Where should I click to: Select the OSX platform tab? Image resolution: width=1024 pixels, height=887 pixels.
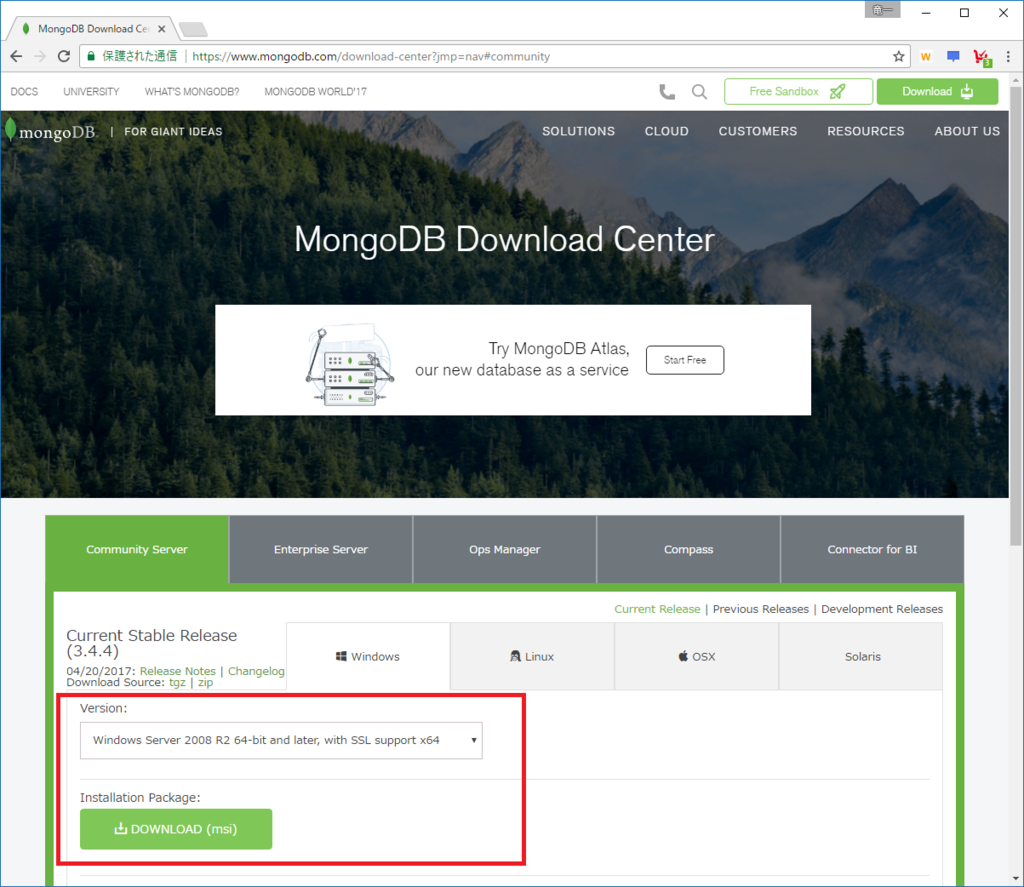tap(696, 656)
